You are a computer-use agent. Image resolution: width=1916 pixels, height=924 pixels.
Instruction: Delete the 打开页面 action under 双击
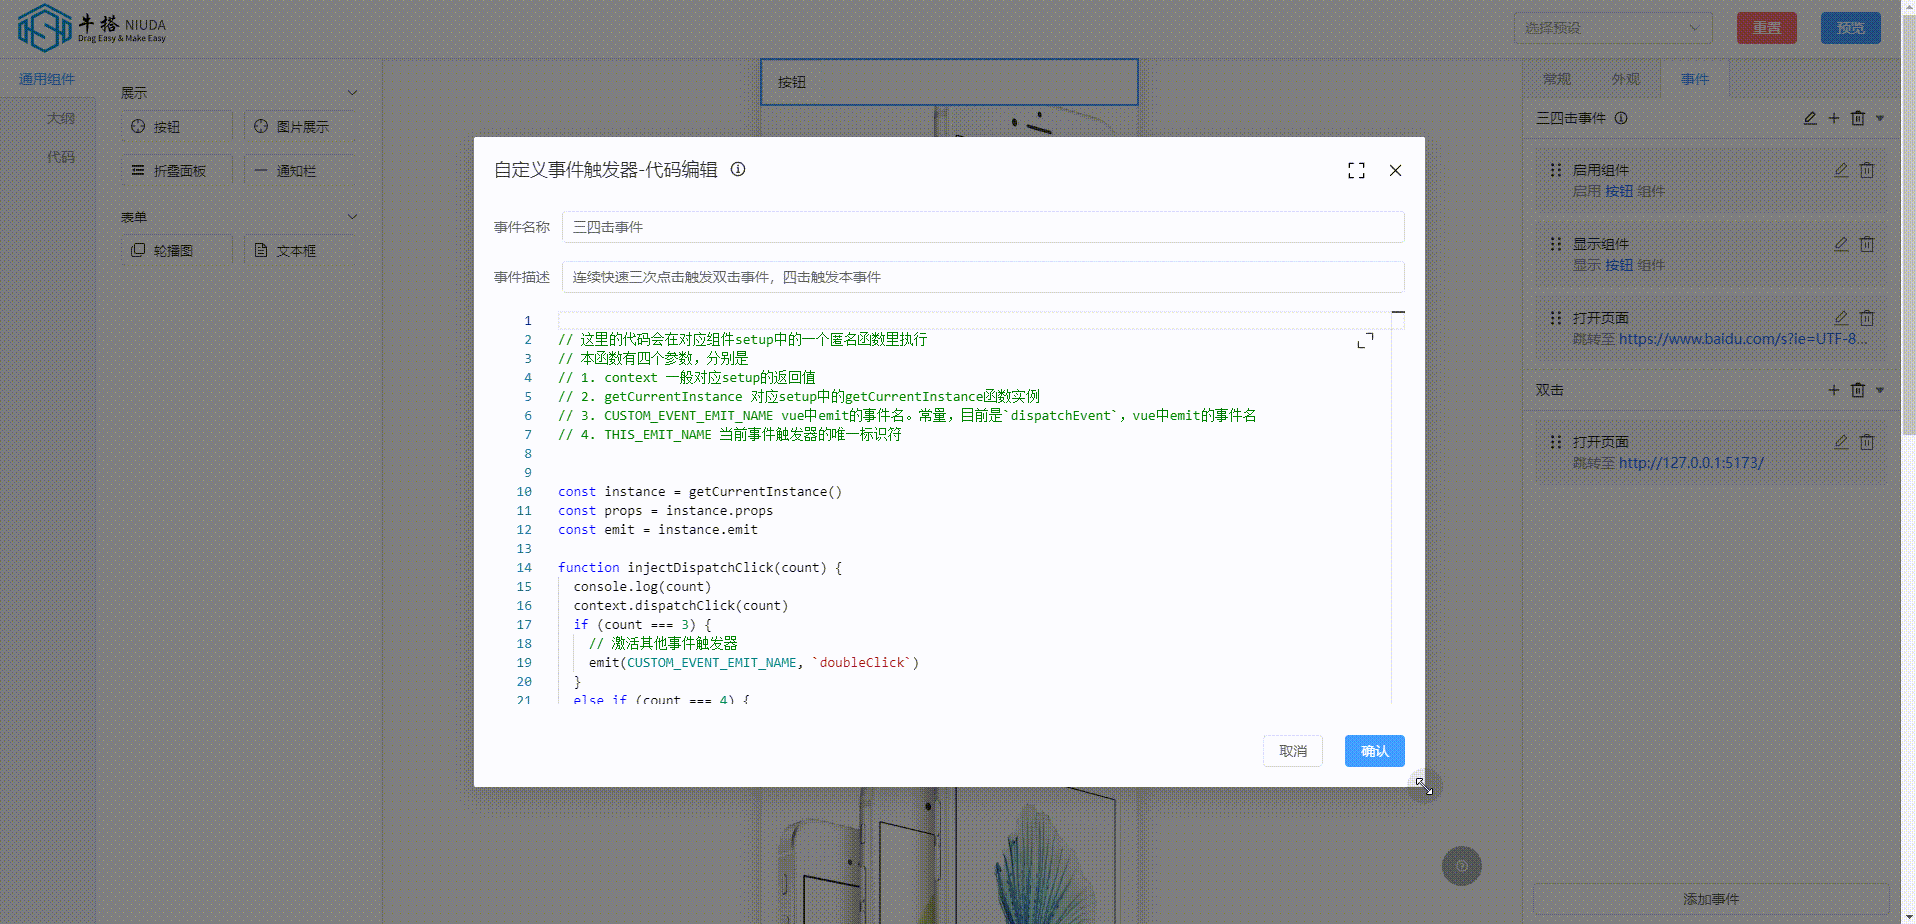1866,441
